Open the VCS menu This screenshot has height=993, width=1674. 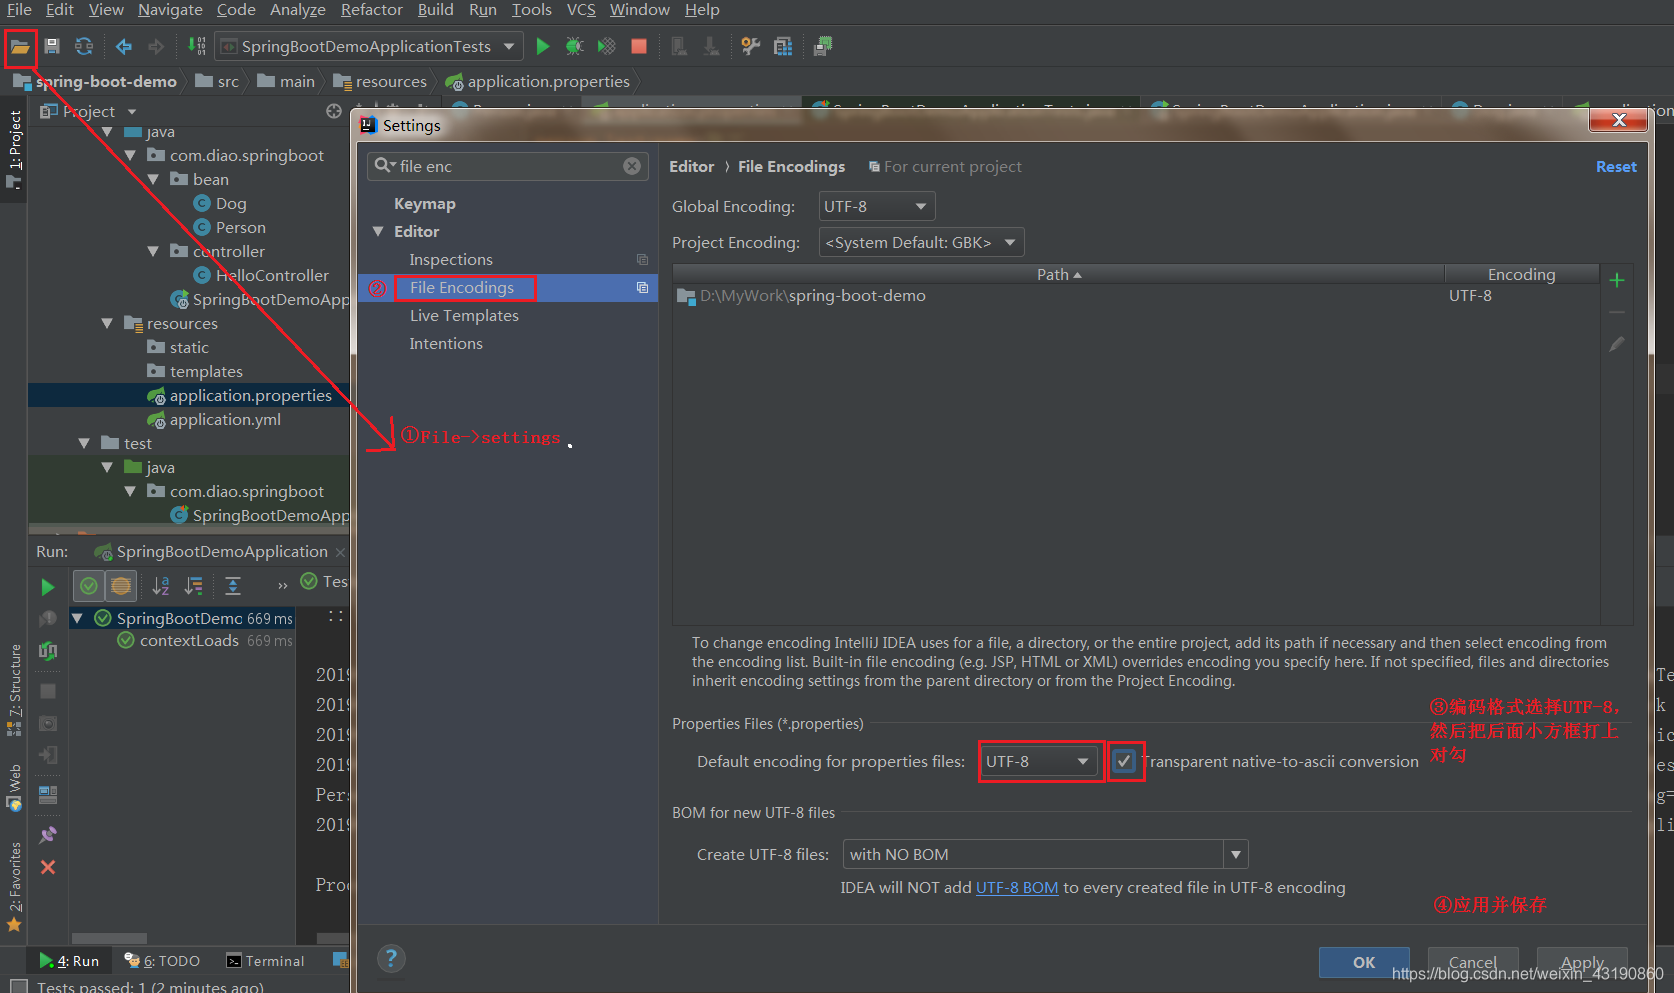pyautogui.click(x=581, y=10)
